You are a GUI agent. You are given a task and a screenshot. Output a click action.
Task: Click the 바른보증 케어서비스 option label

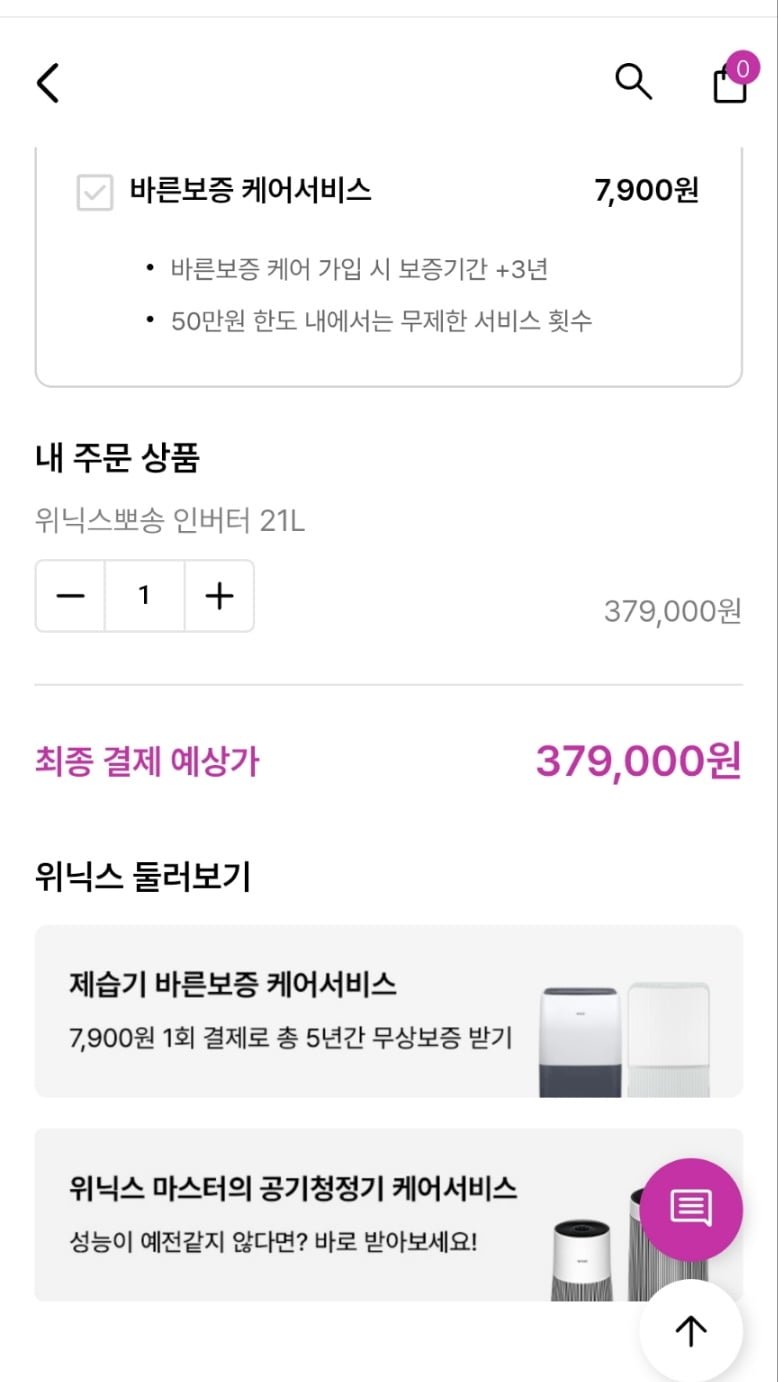pos(250,190)
